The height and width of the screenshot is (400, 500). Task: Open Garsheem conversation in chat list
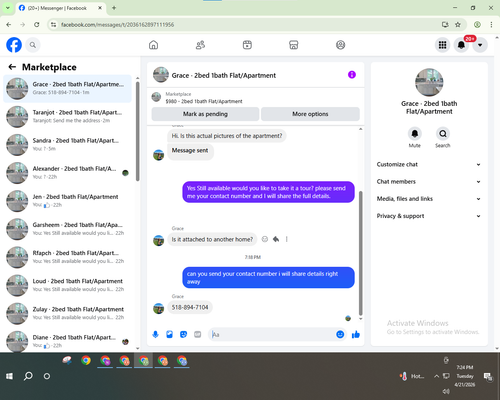pos(67,229)
